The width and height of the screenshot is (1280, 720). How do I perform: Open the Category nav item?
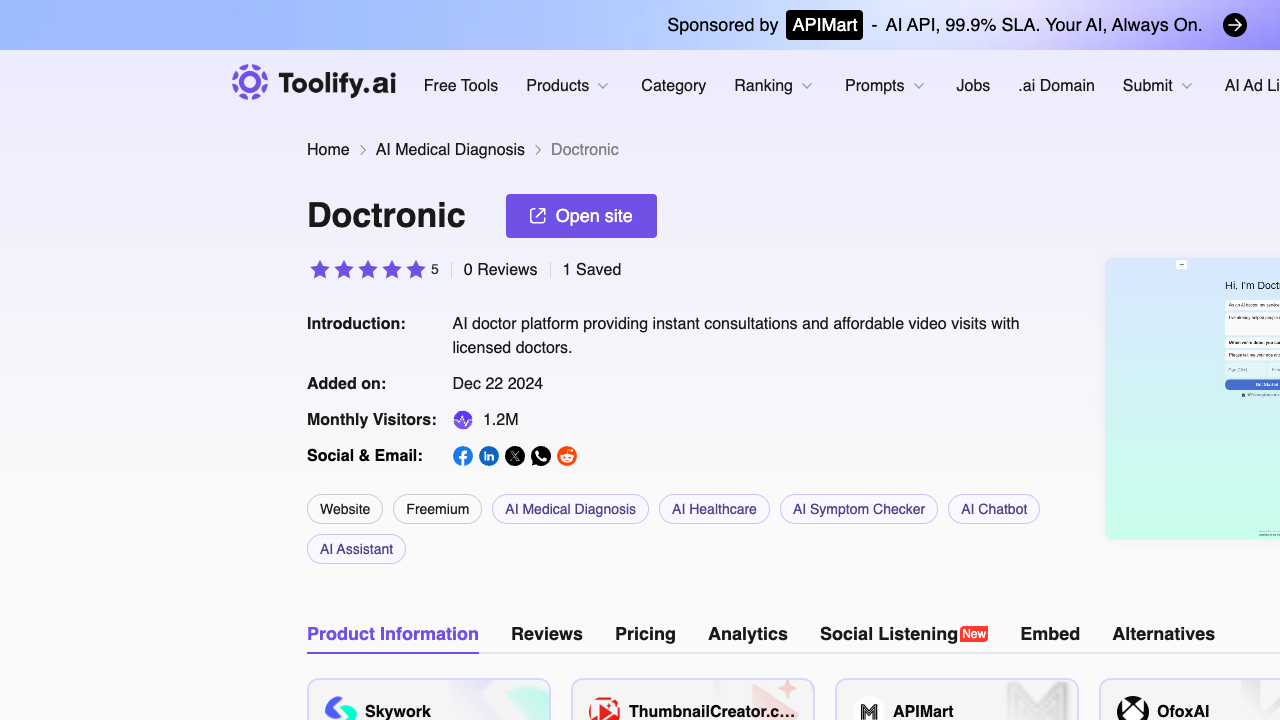point(674,86)
